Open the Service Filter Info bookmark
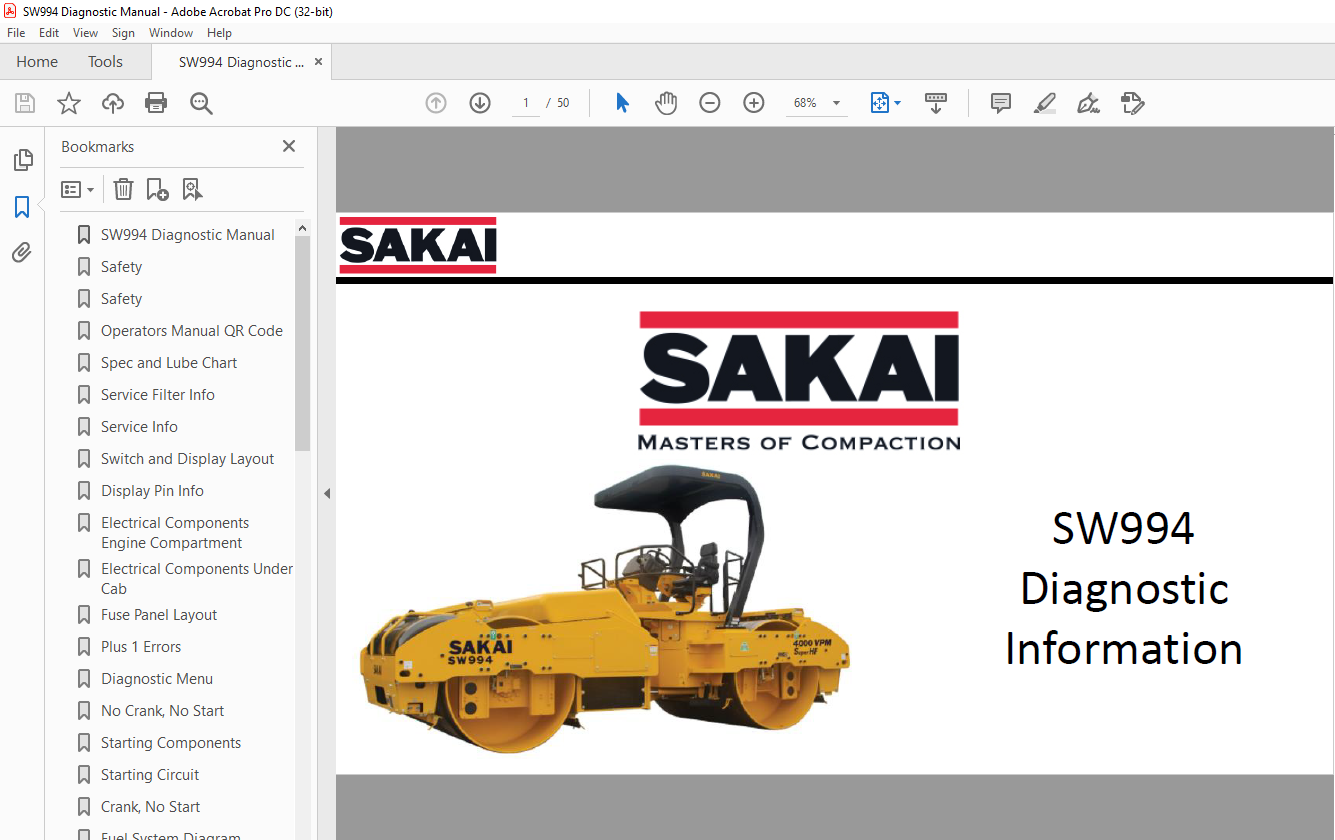Screen dimensions: 1335x840 [x=157, y=395]
